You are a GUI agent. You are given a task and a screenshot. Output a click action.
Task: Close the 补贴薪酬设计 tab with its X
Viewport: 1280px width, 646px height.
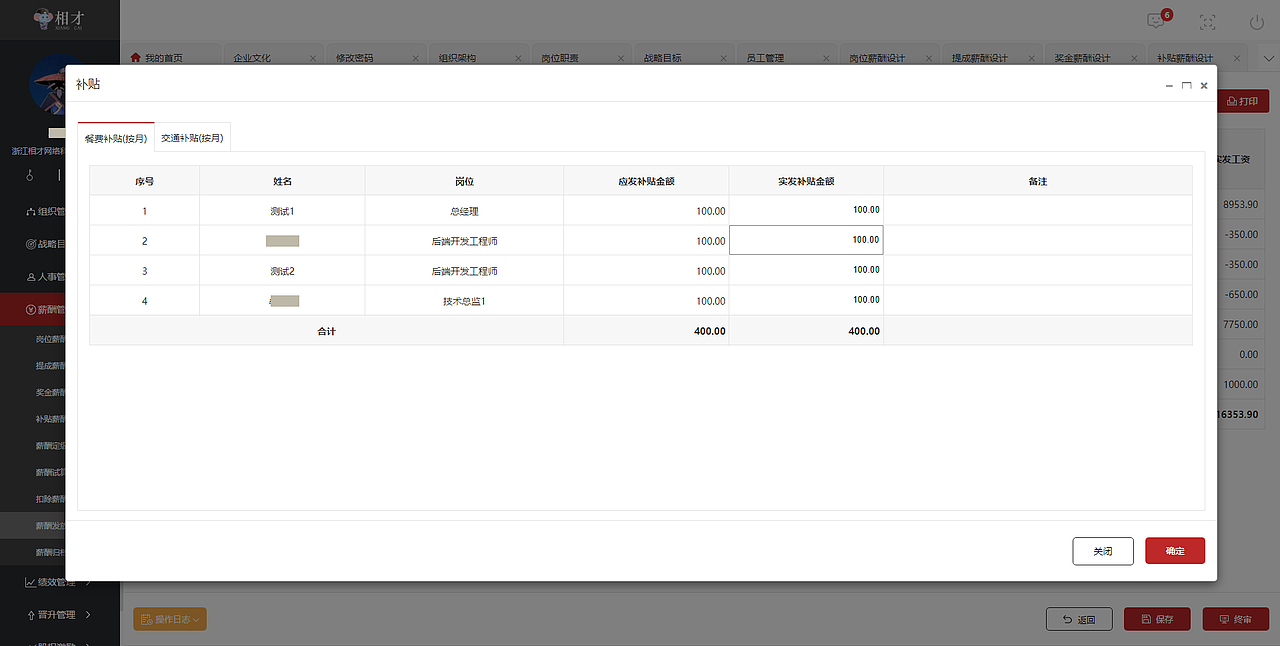point(1237,58)
